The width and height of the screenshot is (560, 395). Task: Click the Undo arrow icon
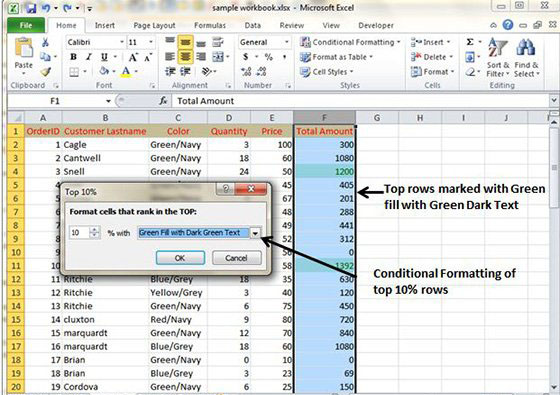(46, 8)
